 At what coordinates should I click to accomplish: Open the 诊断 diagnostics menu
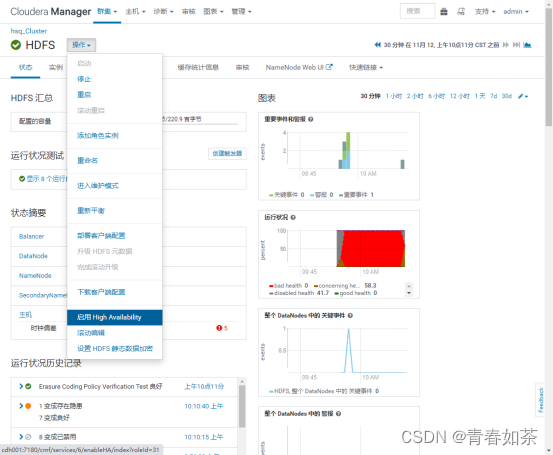click(x=163, y=12)
